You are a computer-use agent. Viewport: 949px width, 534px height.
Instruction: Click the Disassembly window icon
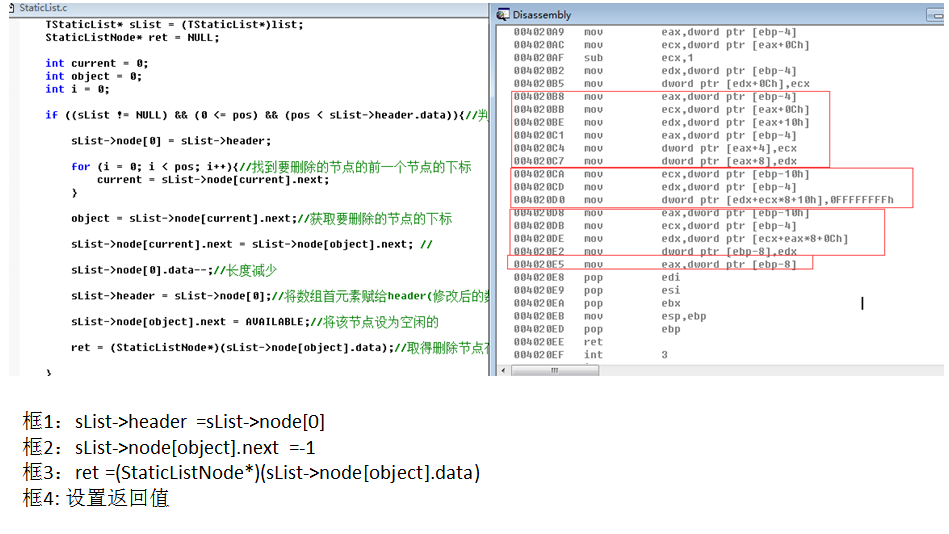pyautogui.click(x=502, y=15)
